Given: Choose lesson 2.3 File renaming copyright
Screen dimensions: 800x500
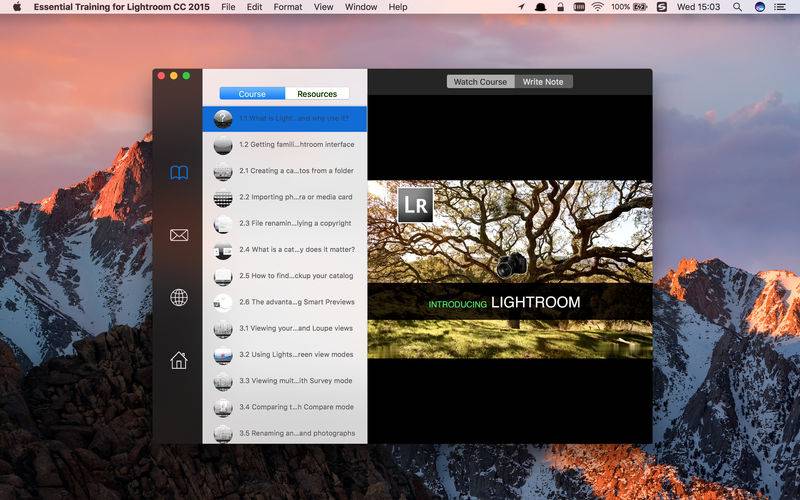Looking at the screenshot, I should tap(285, 223).
